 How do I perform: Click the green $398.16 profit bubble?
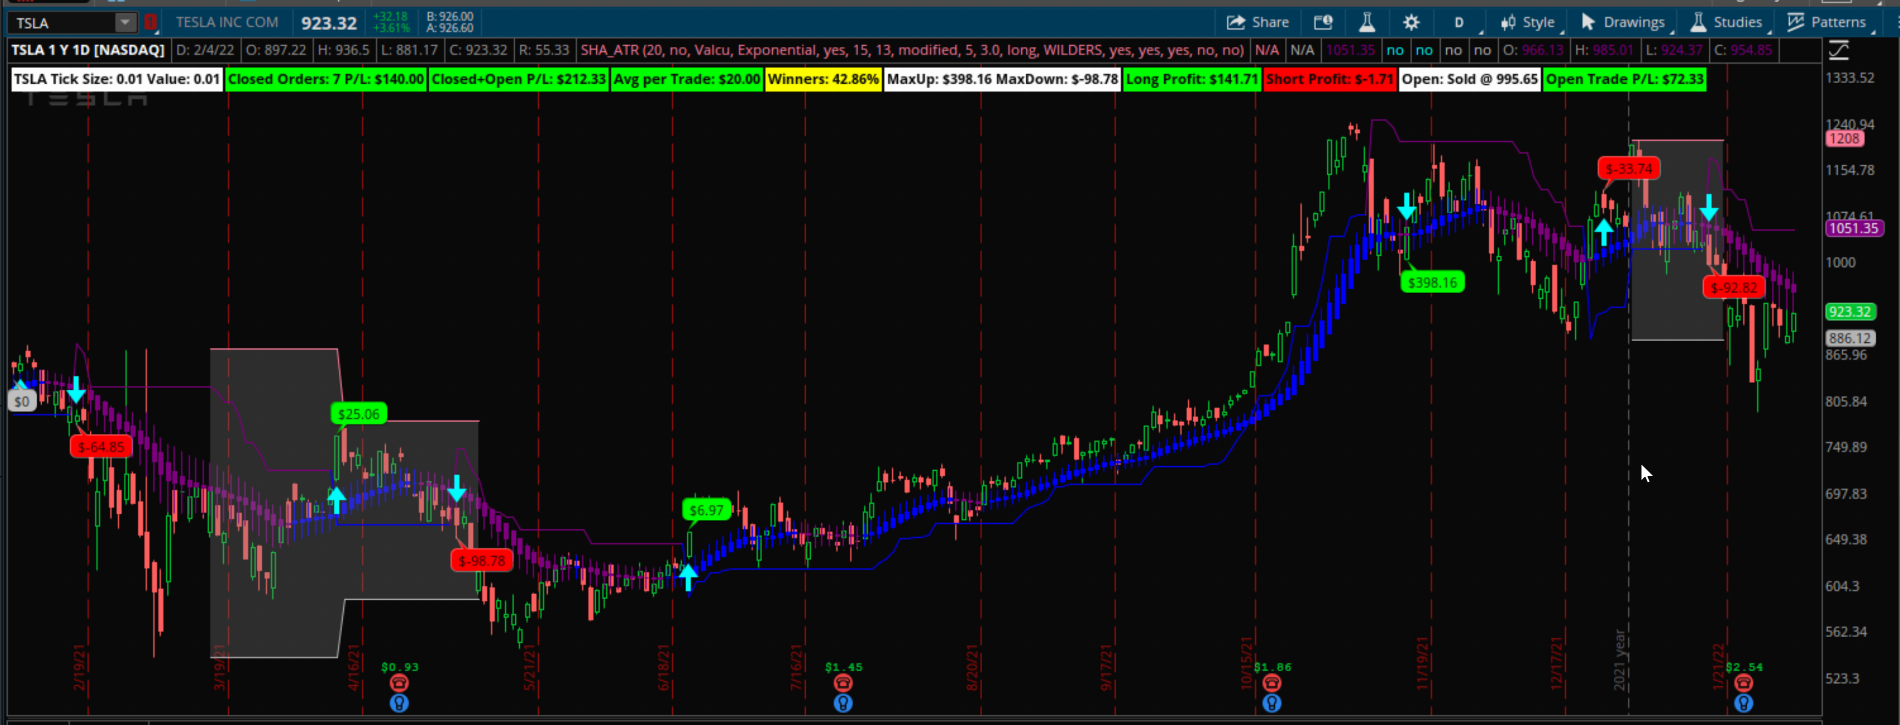coord(1432,283)
